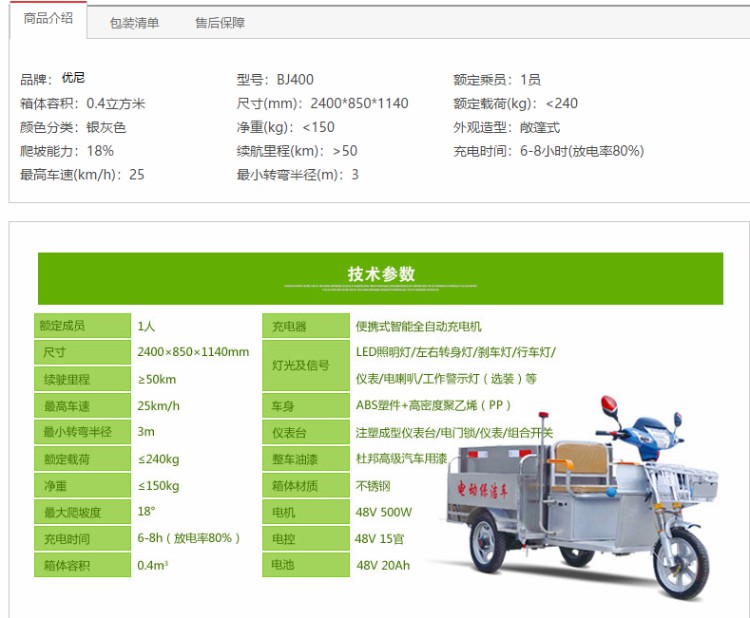
Task: Select the 商品介绍 tab
Action: [47, 21]
